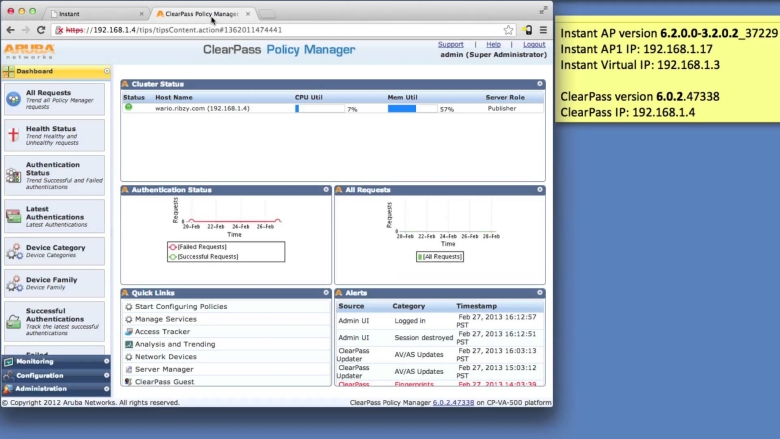Open the browser hamburger menu
The image size is (780, 439).
click(543, 30)
